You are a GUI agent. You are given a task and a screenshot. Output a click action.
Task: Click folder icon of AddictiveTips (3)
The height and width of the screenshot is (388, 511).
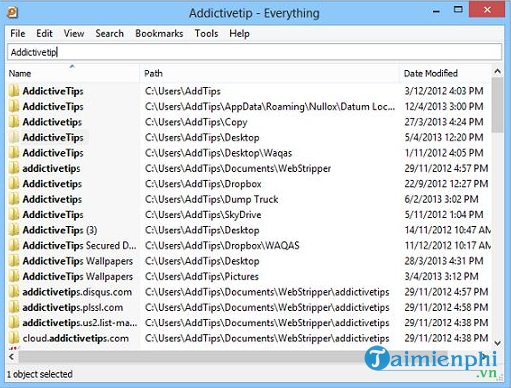coord(14,230)
